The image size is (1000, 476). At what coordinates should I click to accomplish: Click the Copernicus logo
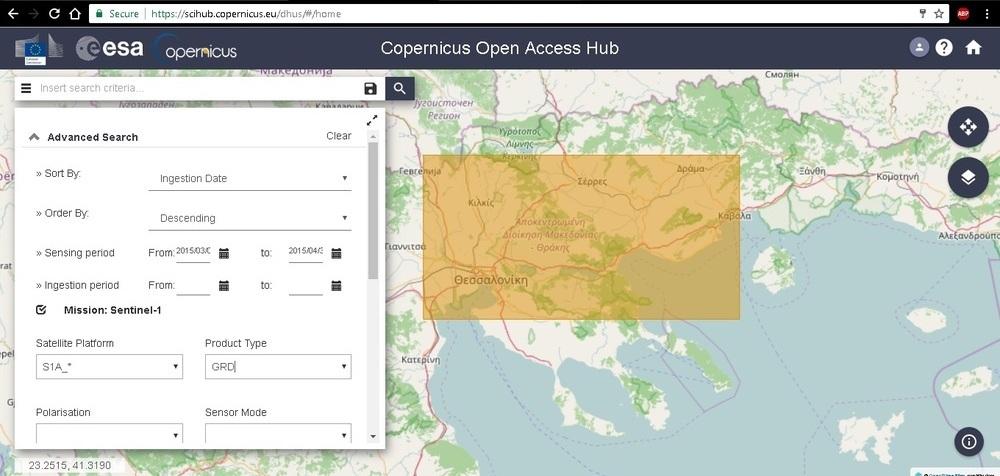pyautogui.click(x=196, y=48)
